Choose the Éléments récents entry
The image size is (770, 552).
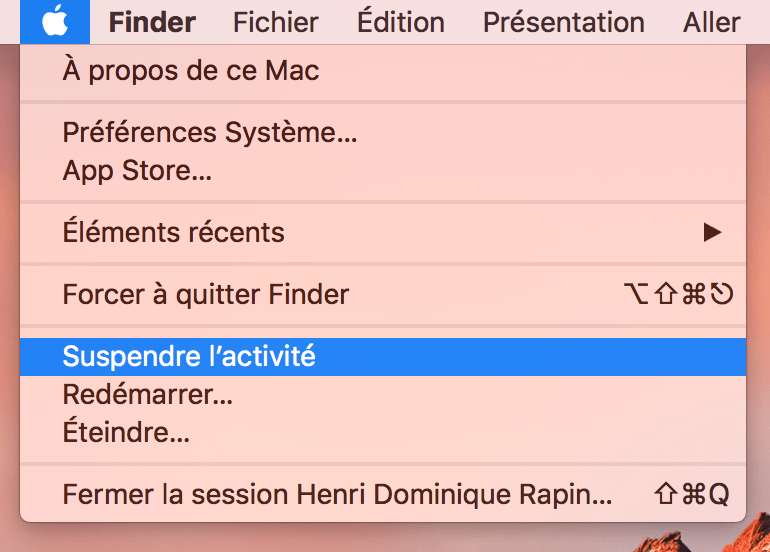173,233
